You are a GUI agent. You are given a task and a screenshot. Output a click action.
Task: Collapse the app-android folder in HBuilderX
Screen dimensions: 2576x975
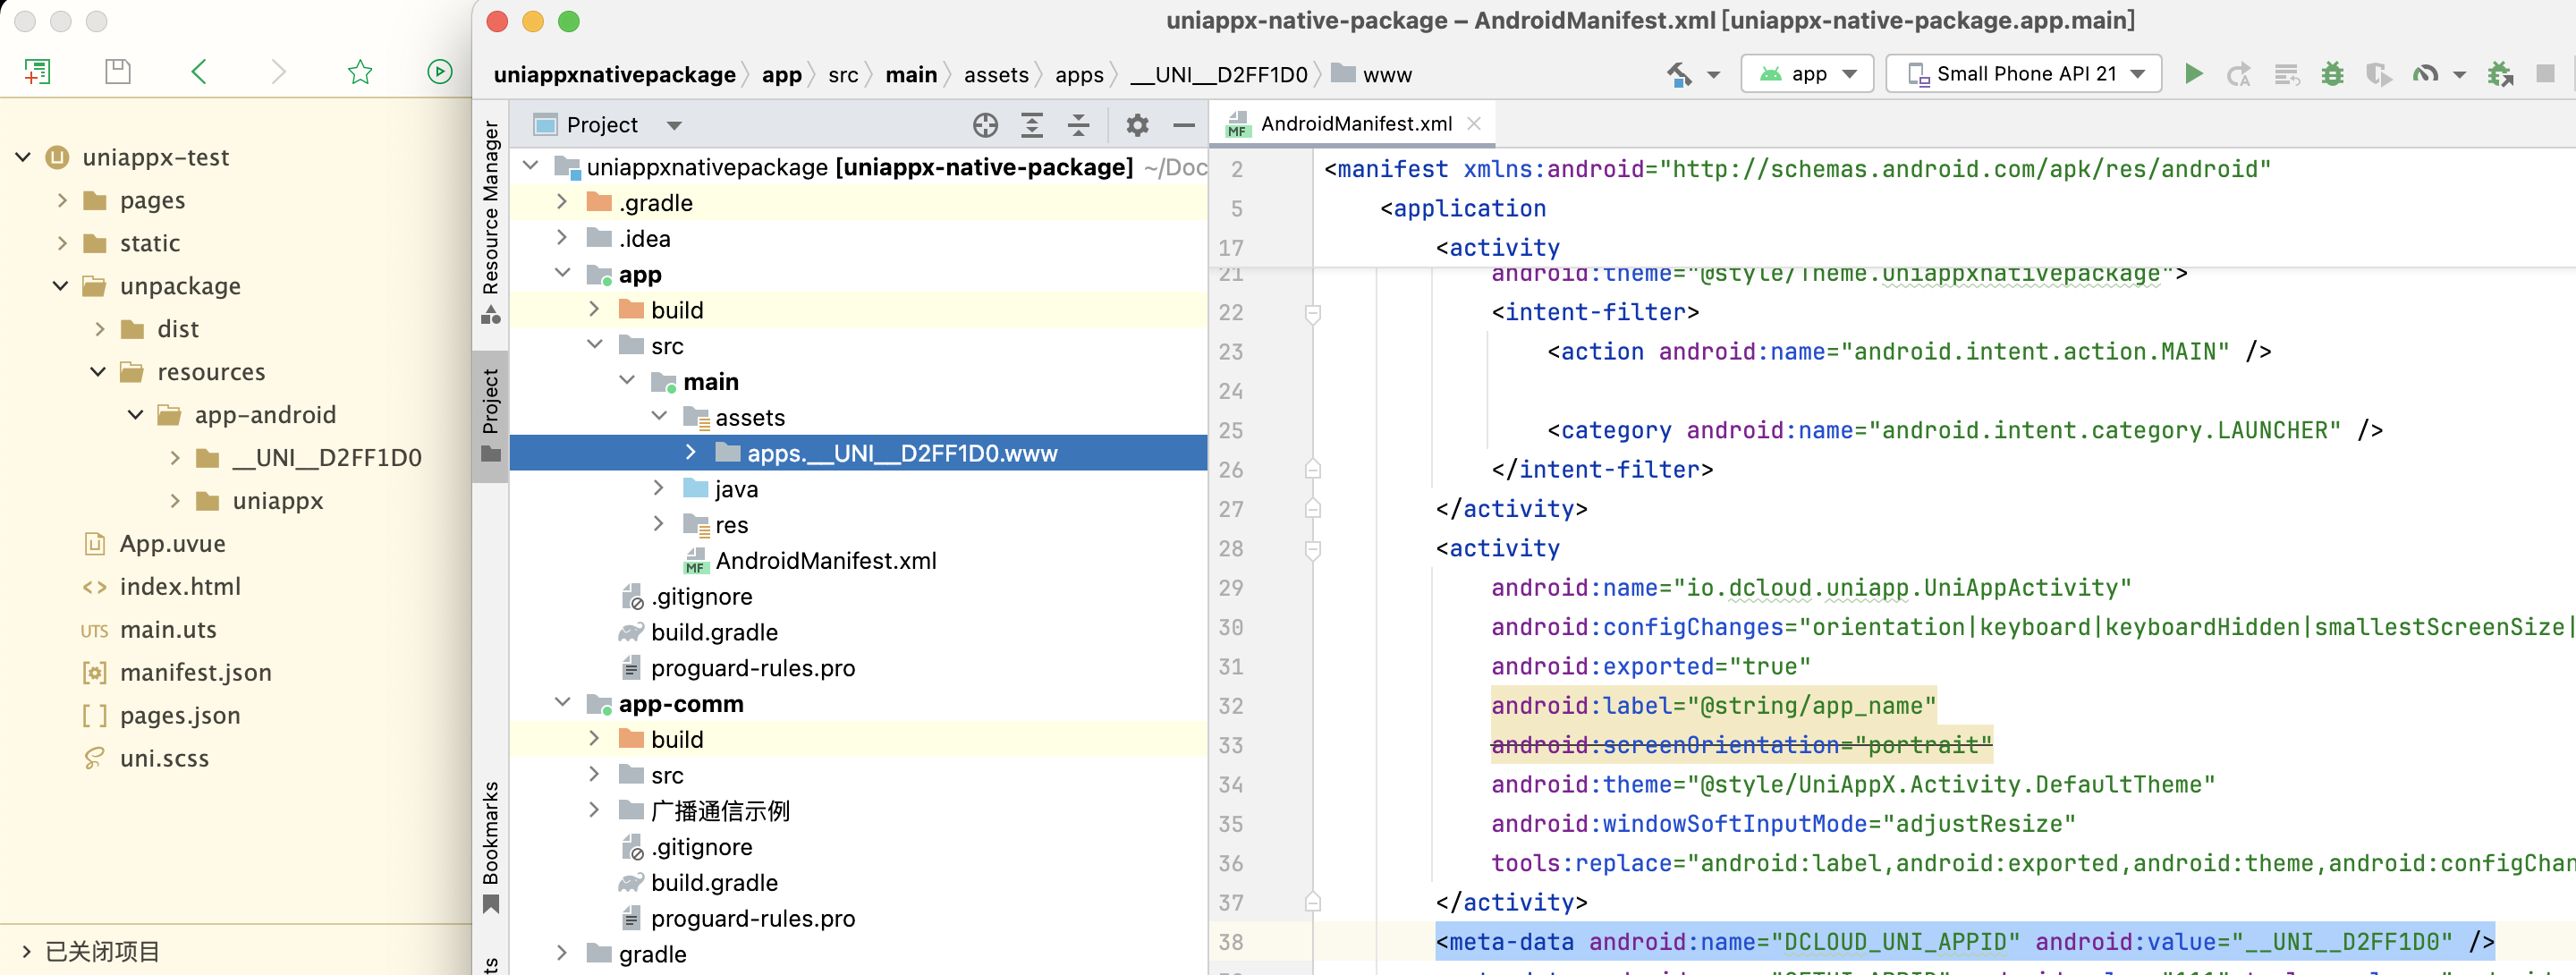pyautogui.click(x=136, y=414)
